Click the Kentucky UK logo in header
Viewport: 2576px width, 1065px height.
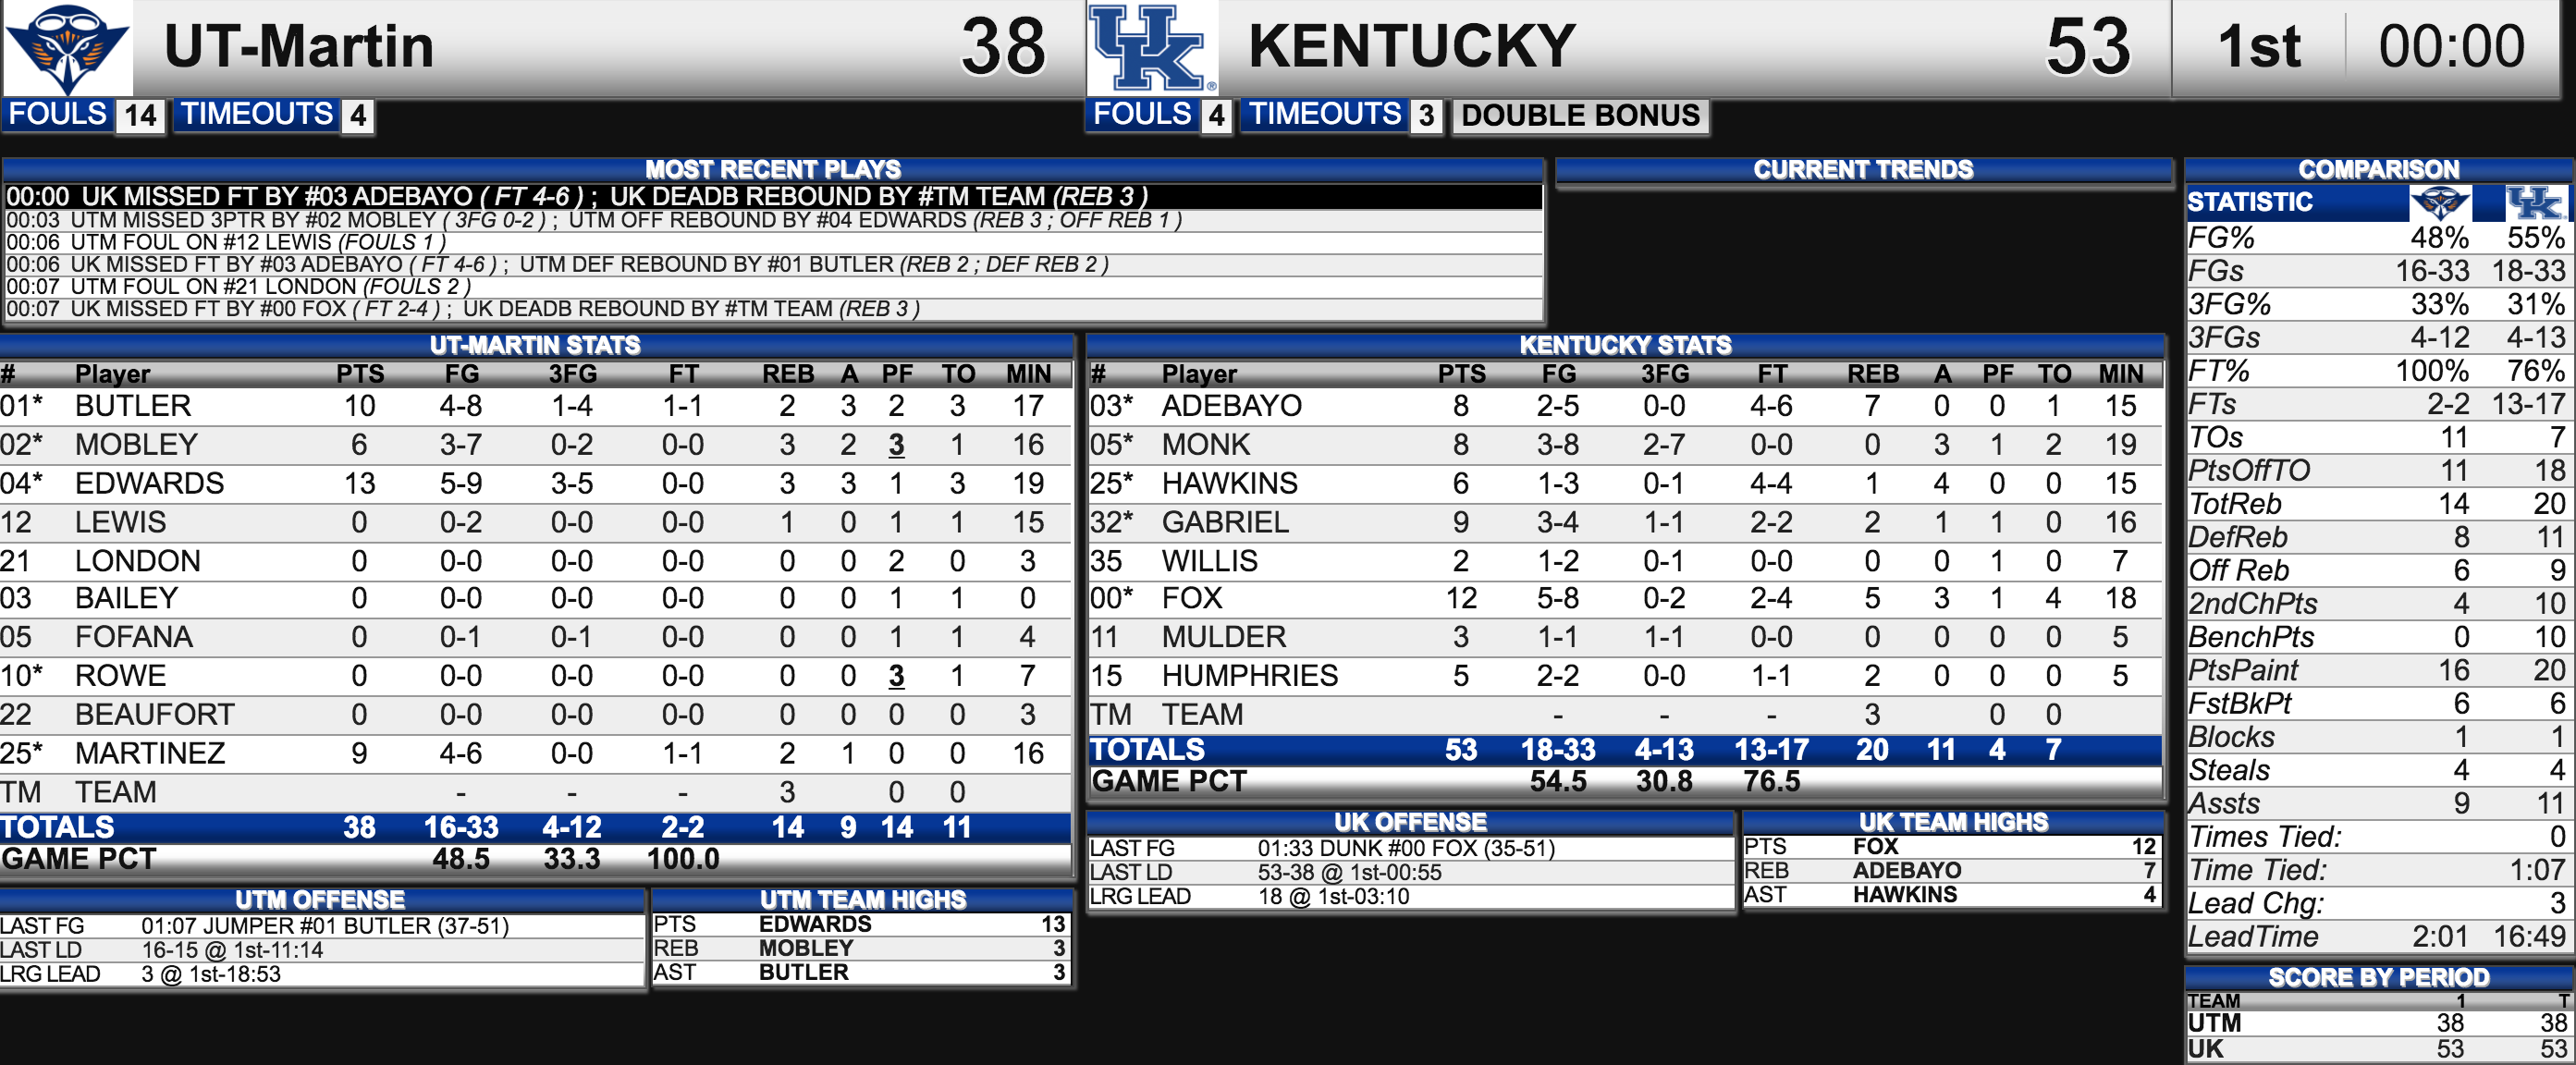(x=1152, y=48)
